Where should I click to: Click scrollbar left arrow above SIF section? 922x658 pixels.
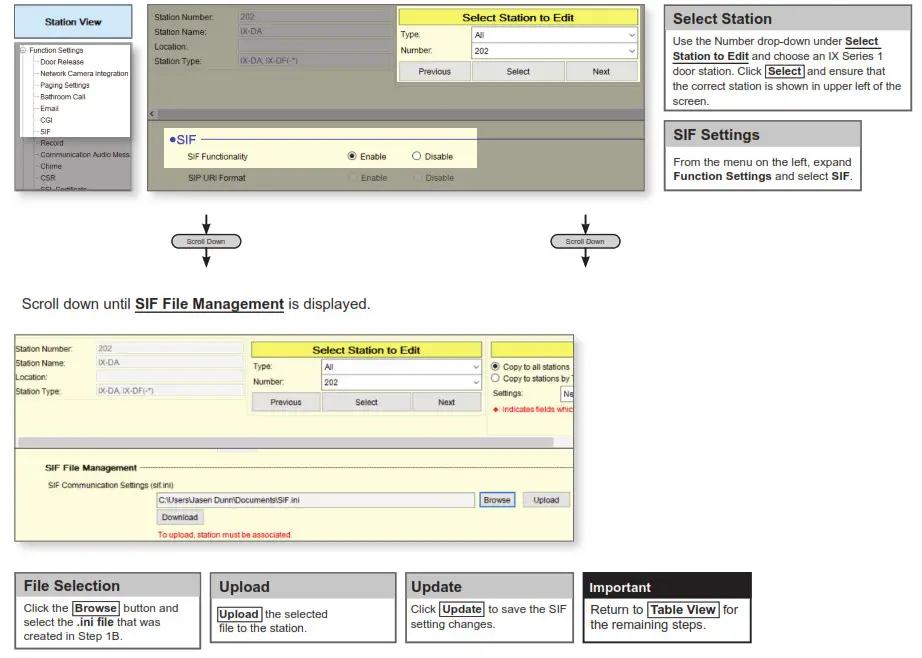152,113
